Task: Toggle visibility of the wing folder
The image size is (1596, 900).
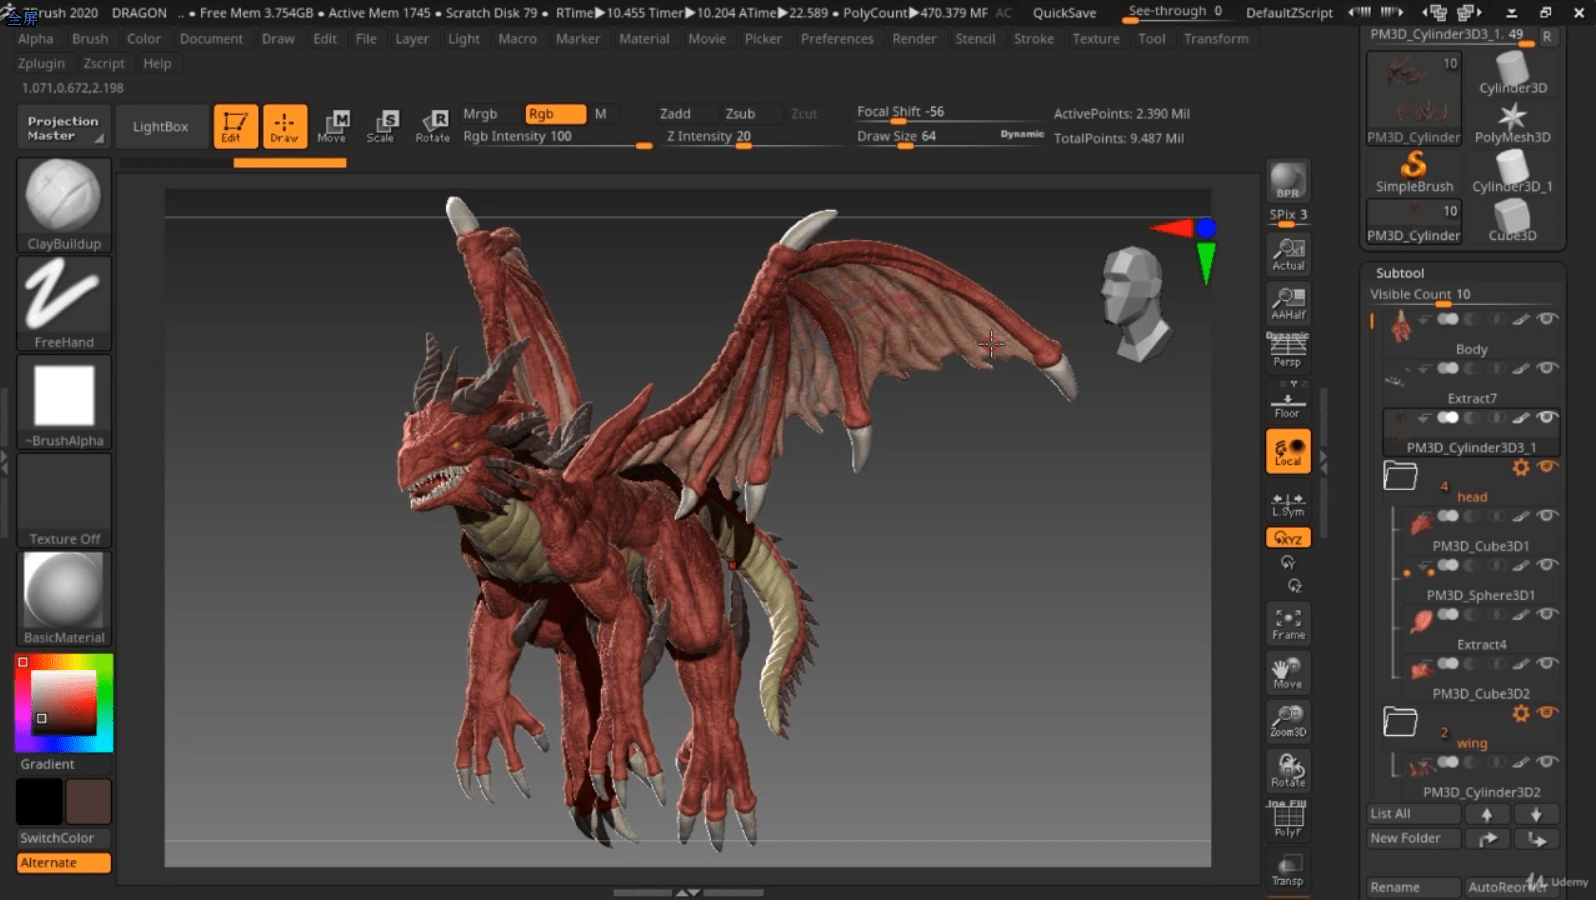Action: pyautogui.click(x=1548, y=712)
